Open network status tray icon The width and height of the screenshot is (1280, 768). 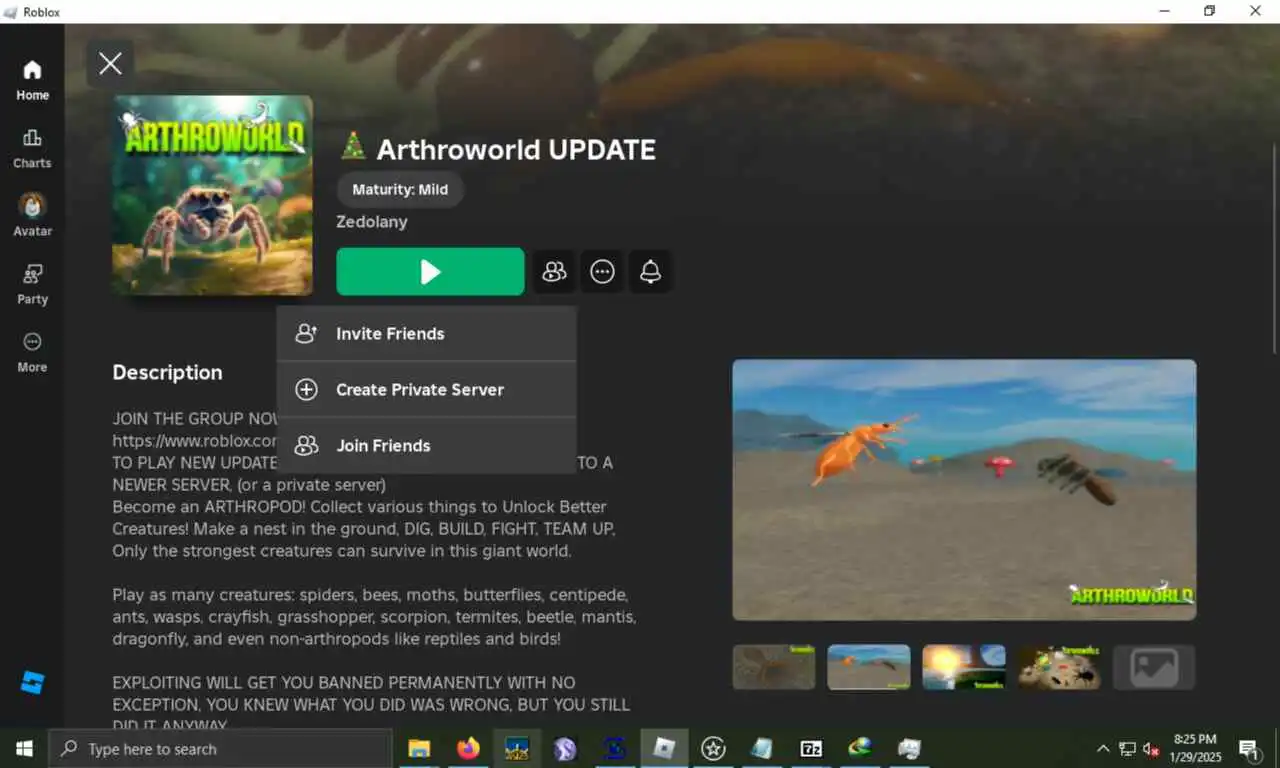click(x=1127, y=748)
